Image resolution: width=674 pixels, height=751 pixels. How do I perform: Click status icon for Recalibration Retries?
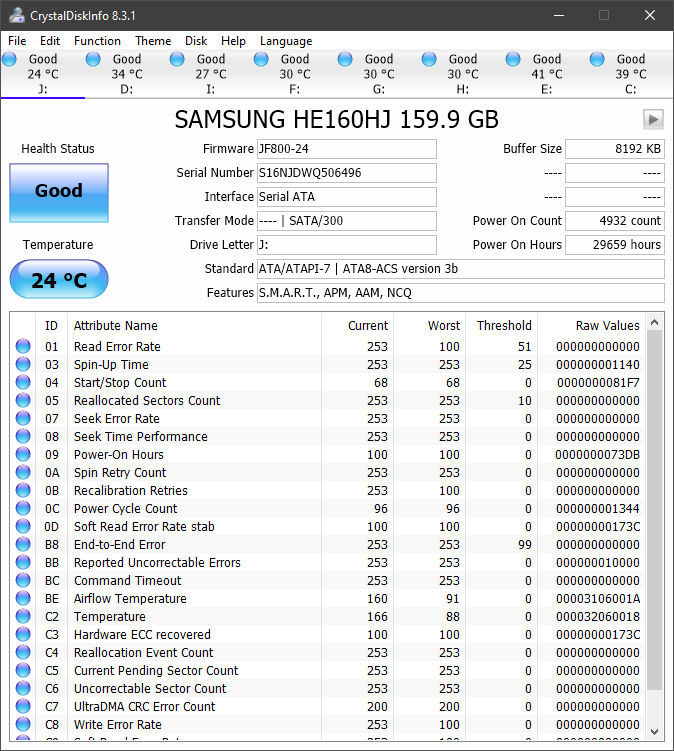coord(23,490)
